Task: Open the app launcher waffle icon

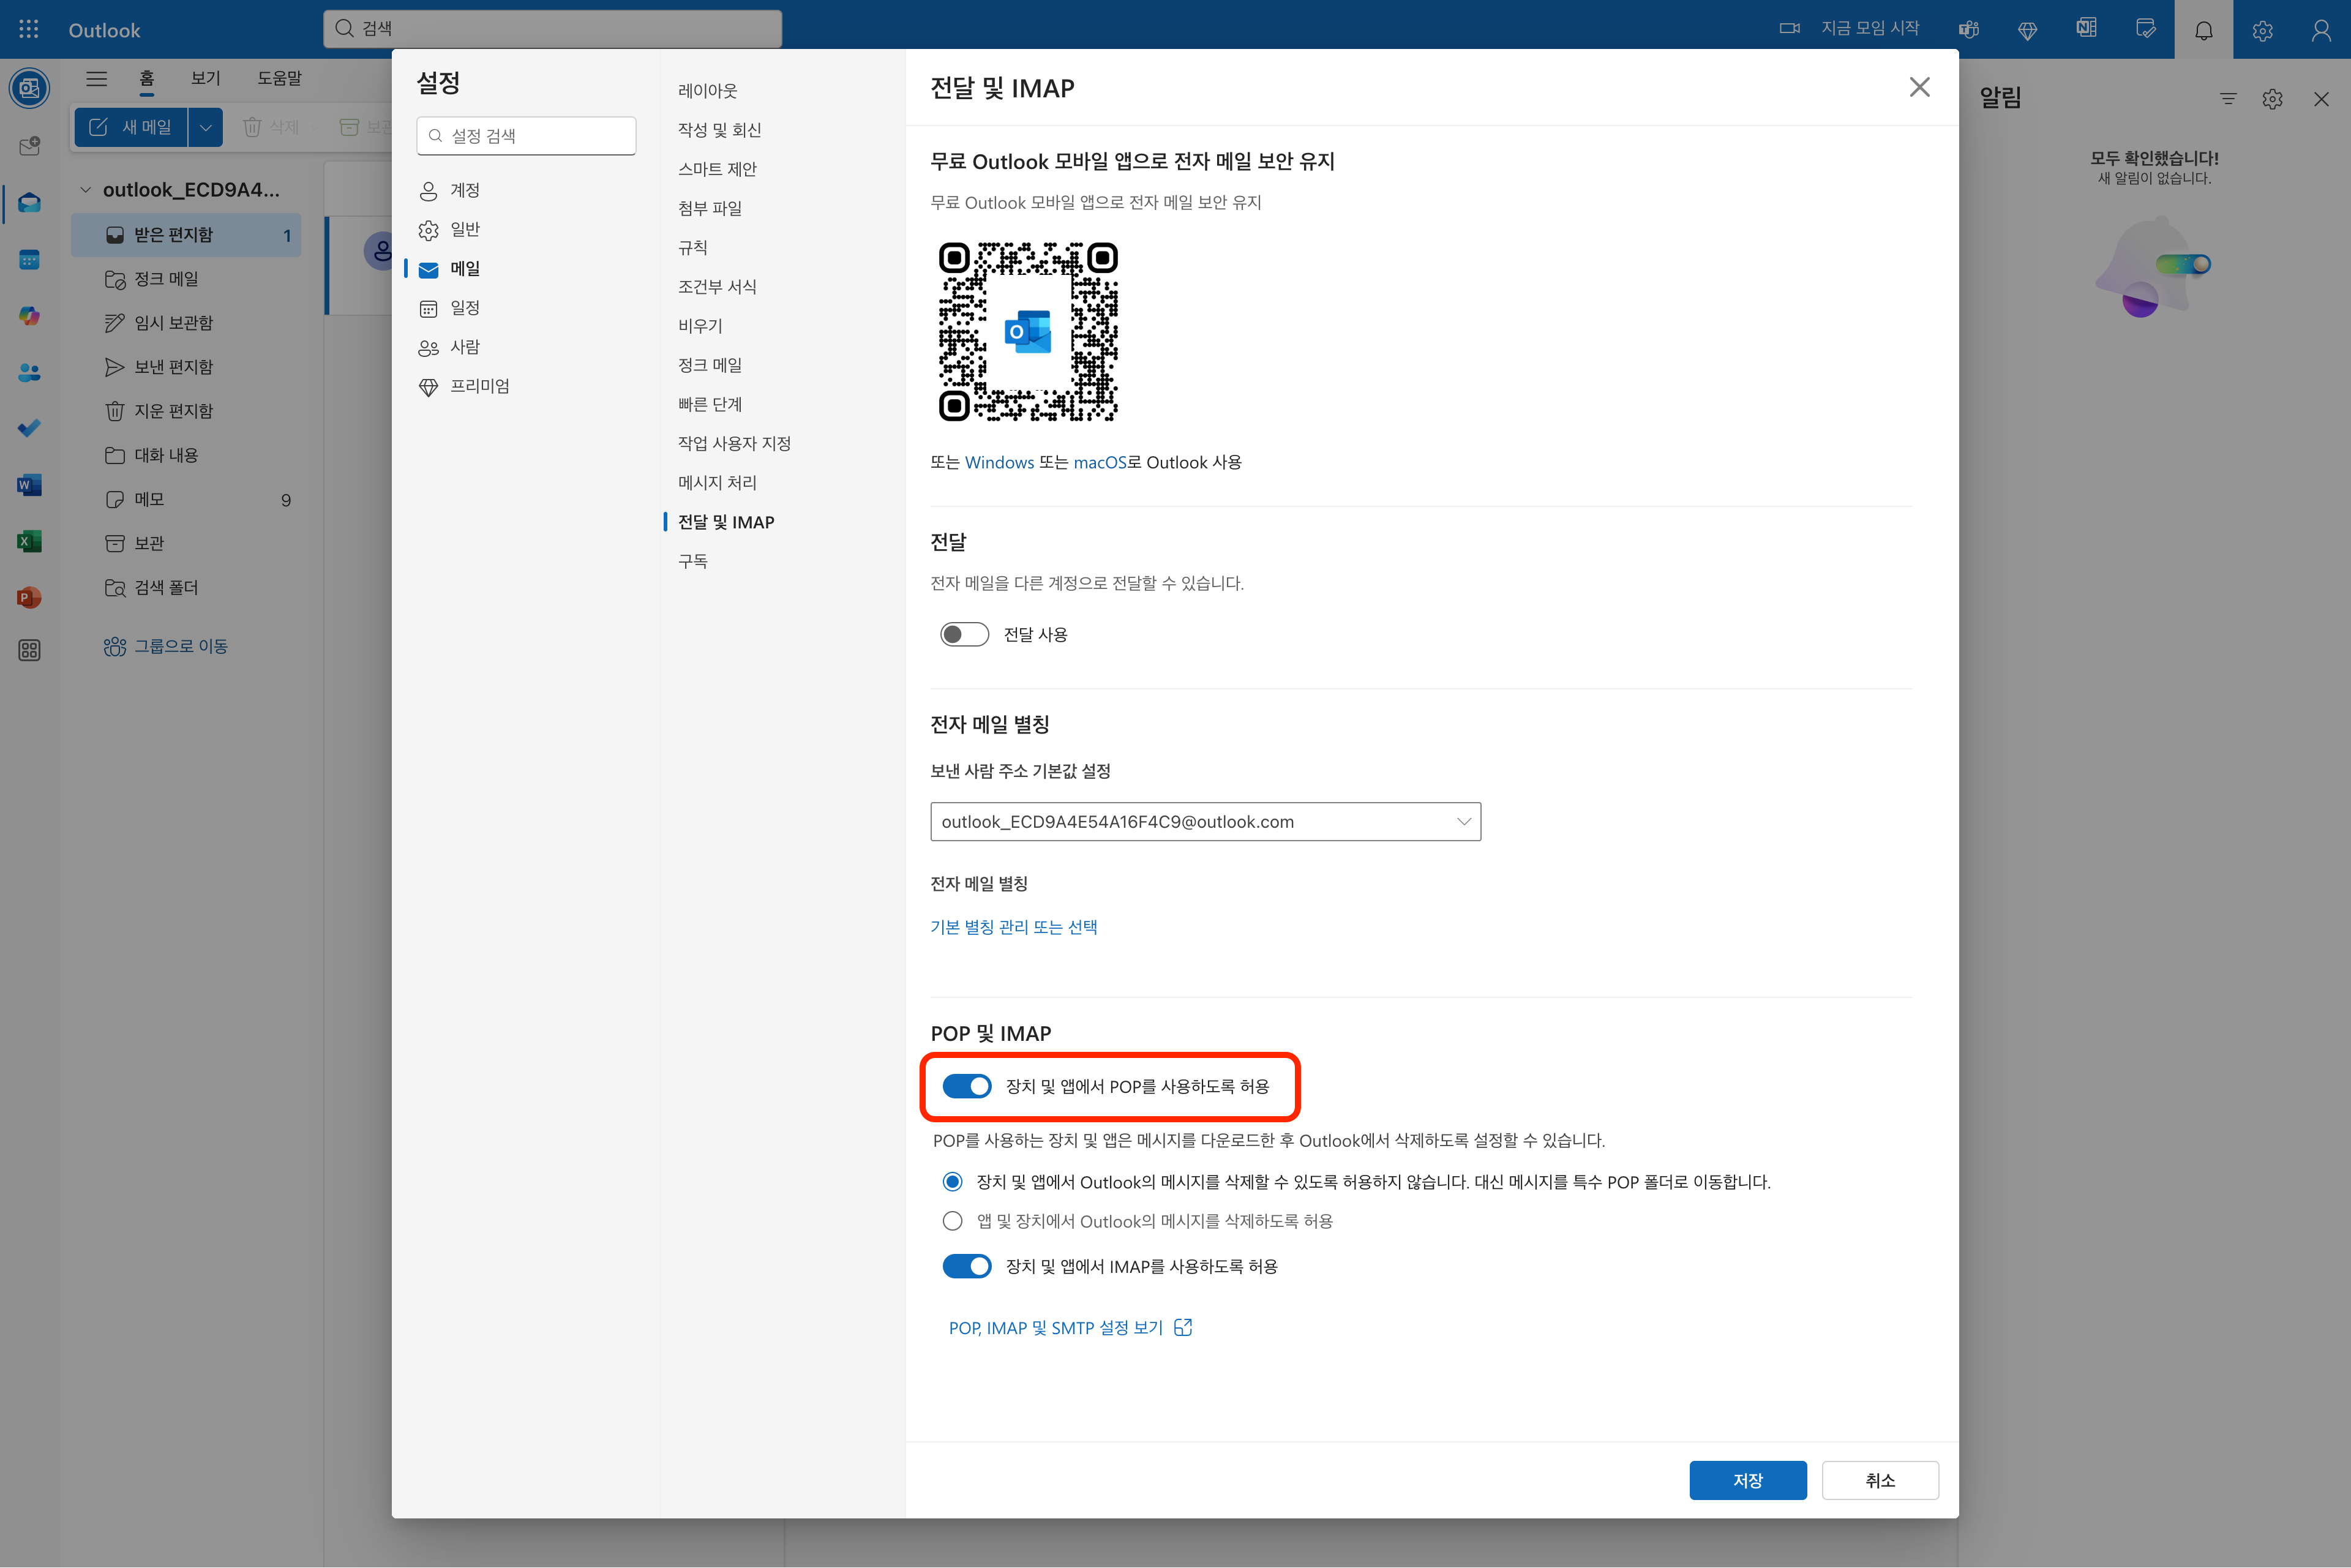Action: (x=29, y=29)
